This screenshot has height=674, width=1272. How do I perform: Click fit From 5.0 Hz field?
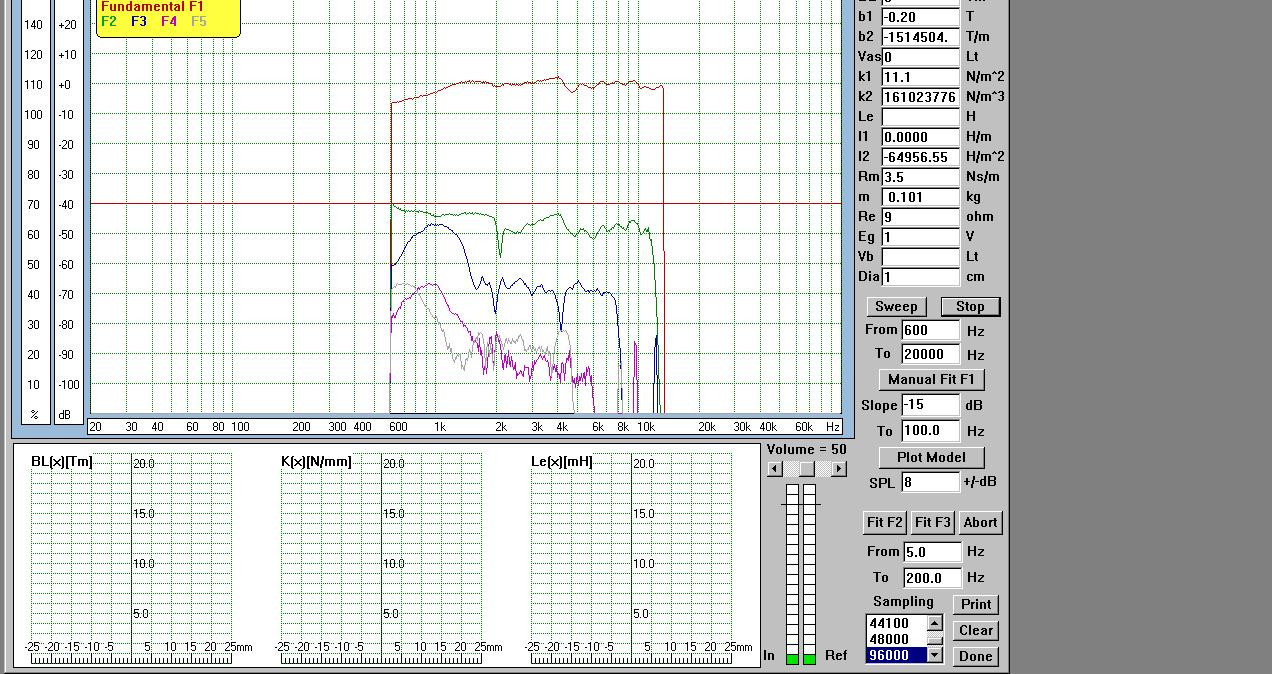tap(933, 552)
